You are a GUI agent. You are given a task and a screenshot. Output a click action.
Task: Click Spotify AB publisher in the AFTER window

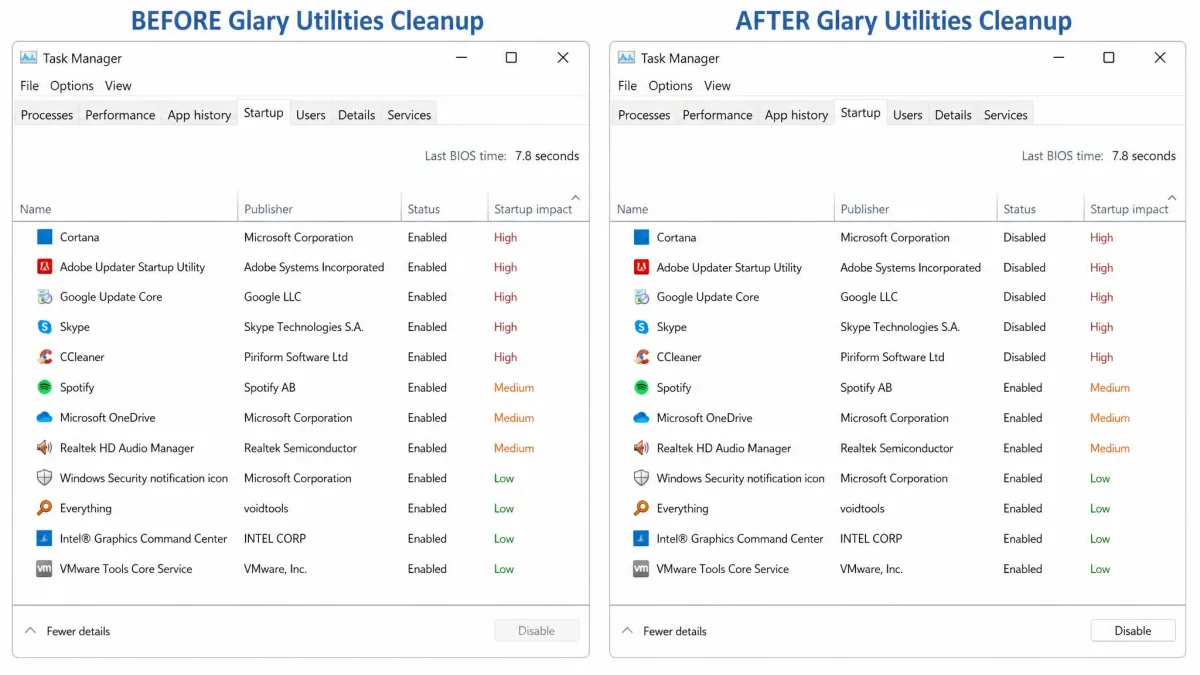coord(866,387)
